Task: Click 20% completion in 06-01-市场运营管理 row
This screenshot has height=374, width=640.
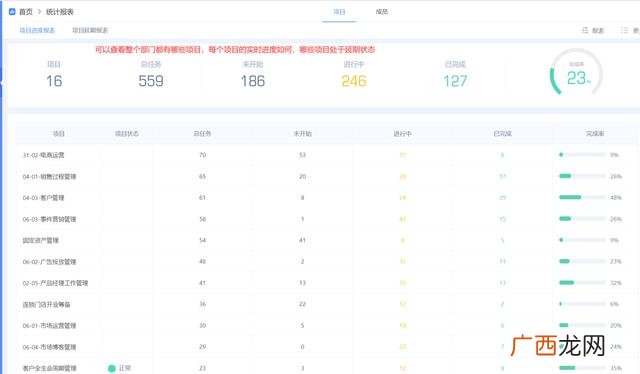Action: tap(616, 325)
